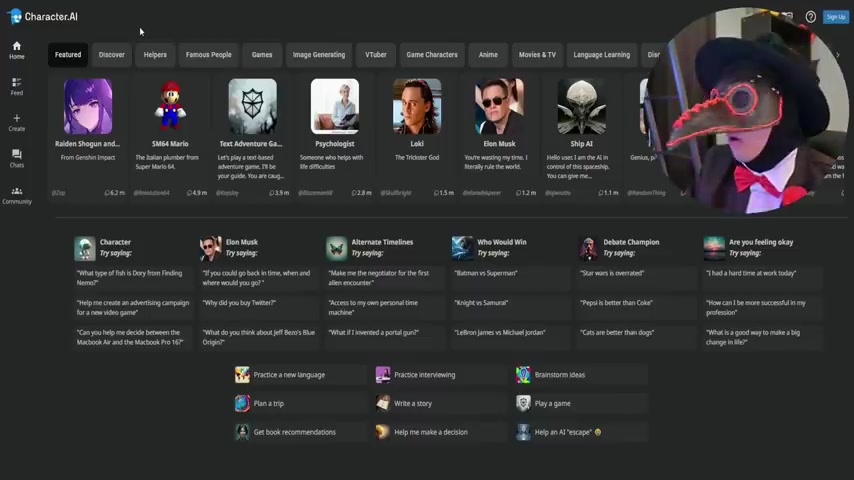Click the Alternate Timelines butterfly icon

[x=337, y=248]
